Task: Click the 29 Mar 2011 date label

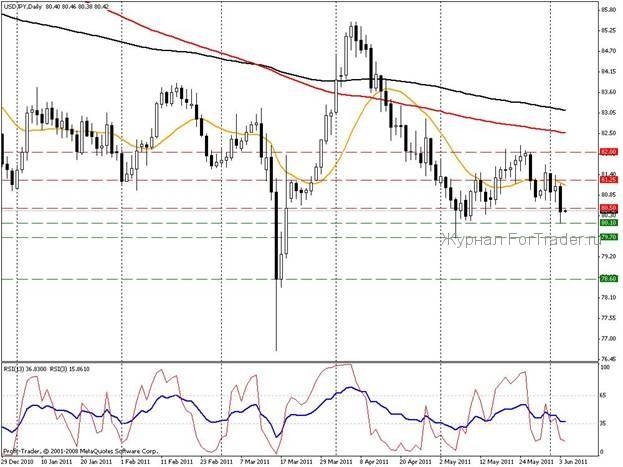Action: click(x=337, y=462)
